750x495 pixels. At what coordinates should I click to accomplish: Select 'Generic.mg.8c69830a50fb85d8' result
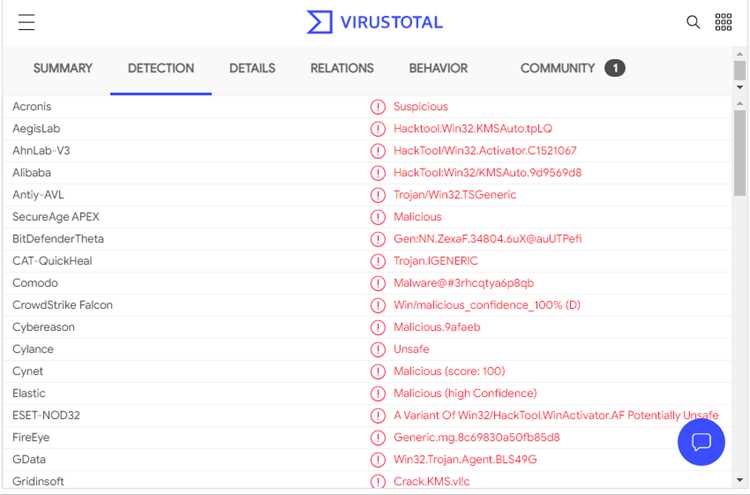click(x=476, y=437)
